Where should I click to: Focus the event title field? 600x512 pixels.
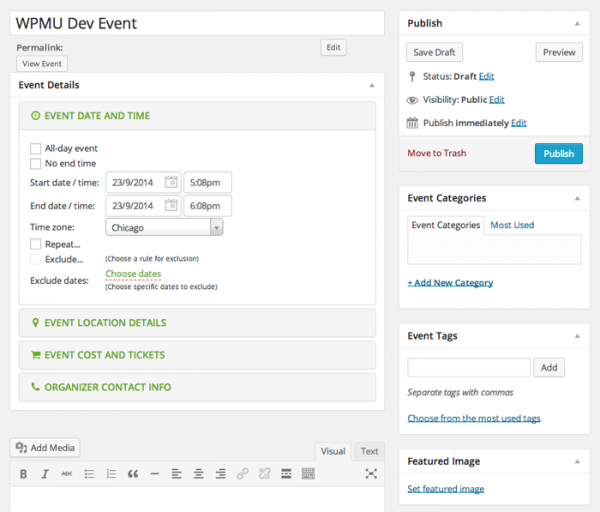pyautogui.click(x=197, y=23)
